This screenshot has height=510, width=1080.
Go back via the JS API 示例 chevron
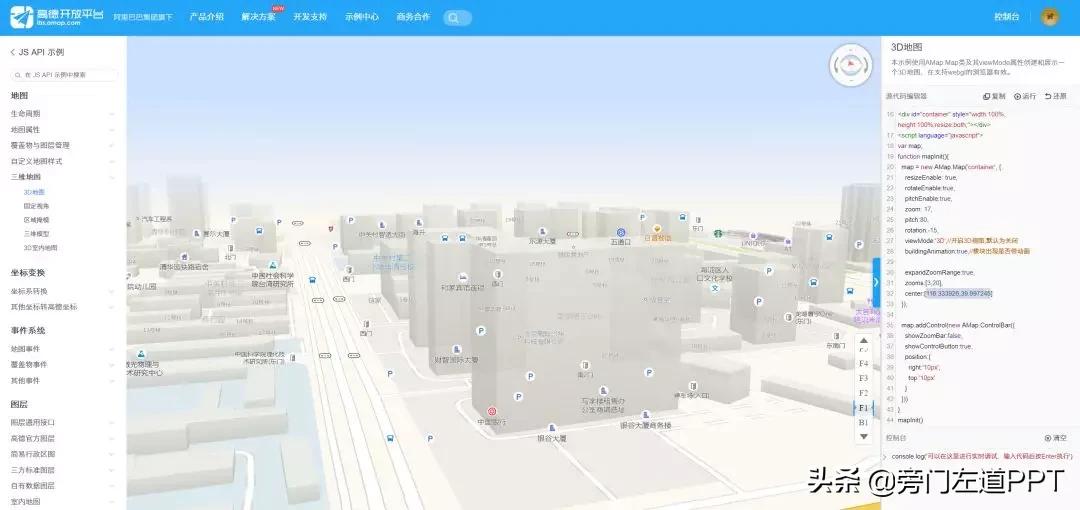pyautogui.click(x=12, y=52)
